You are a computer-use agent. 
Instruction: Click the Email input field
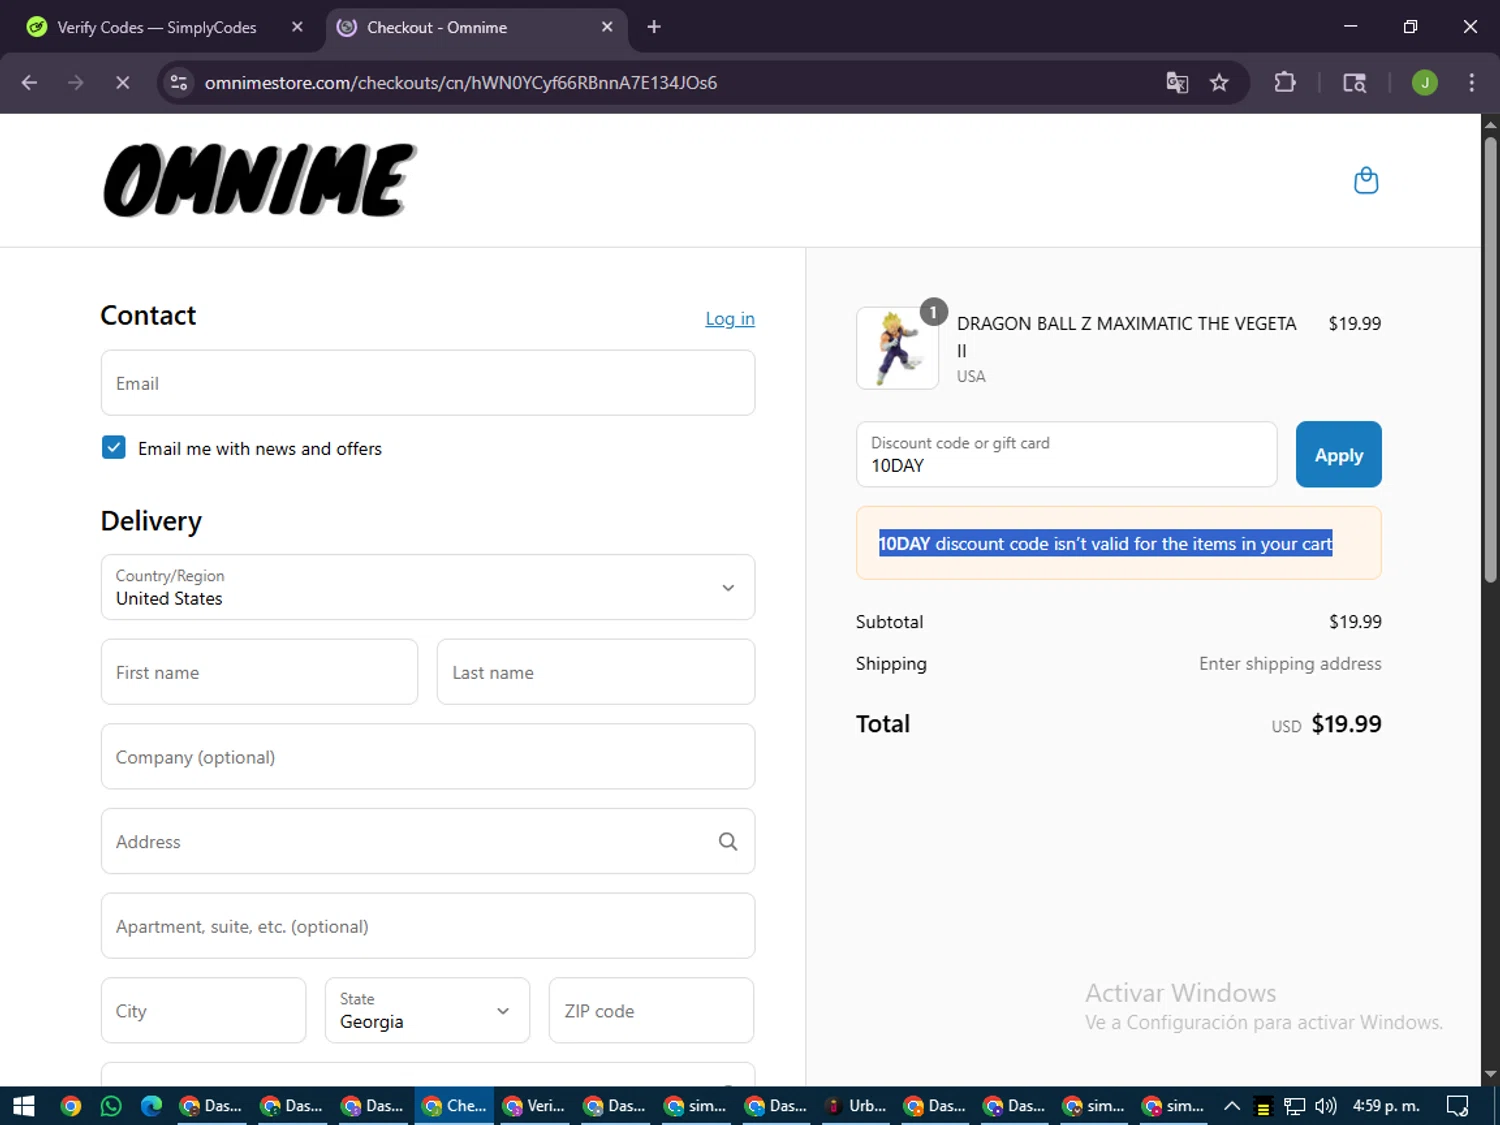[x=428, y=383]
